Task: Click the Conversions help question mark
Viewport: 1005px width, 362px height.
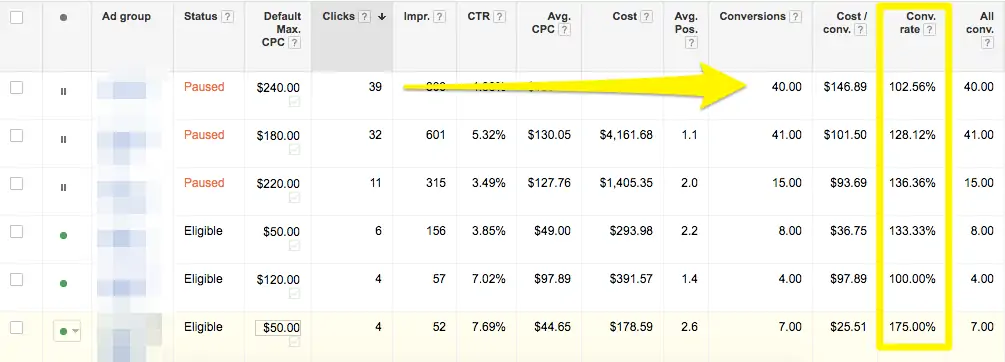Action: [795, 17]
